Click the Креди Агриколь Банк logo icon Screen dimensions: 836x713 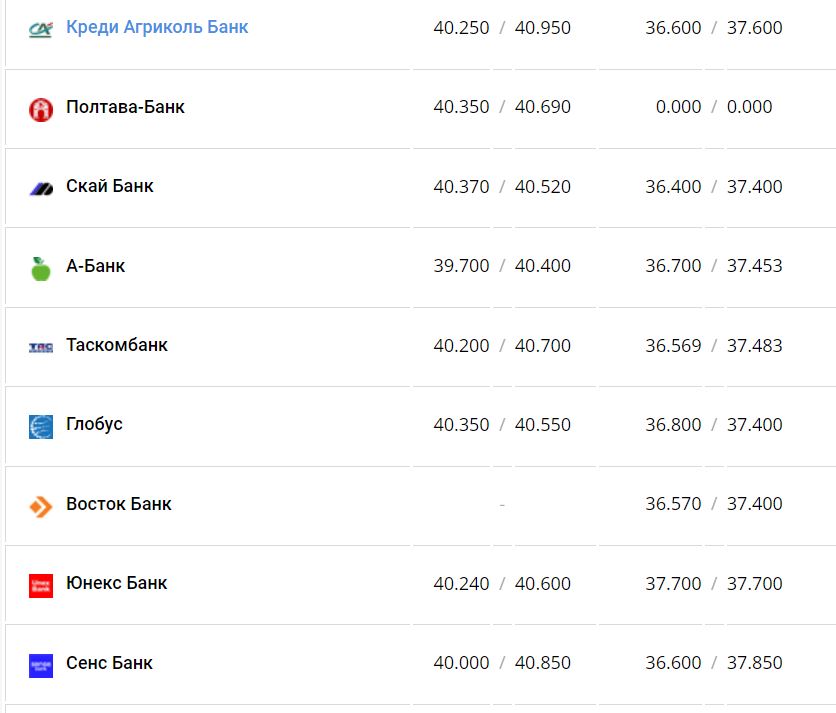pos(41,29)
